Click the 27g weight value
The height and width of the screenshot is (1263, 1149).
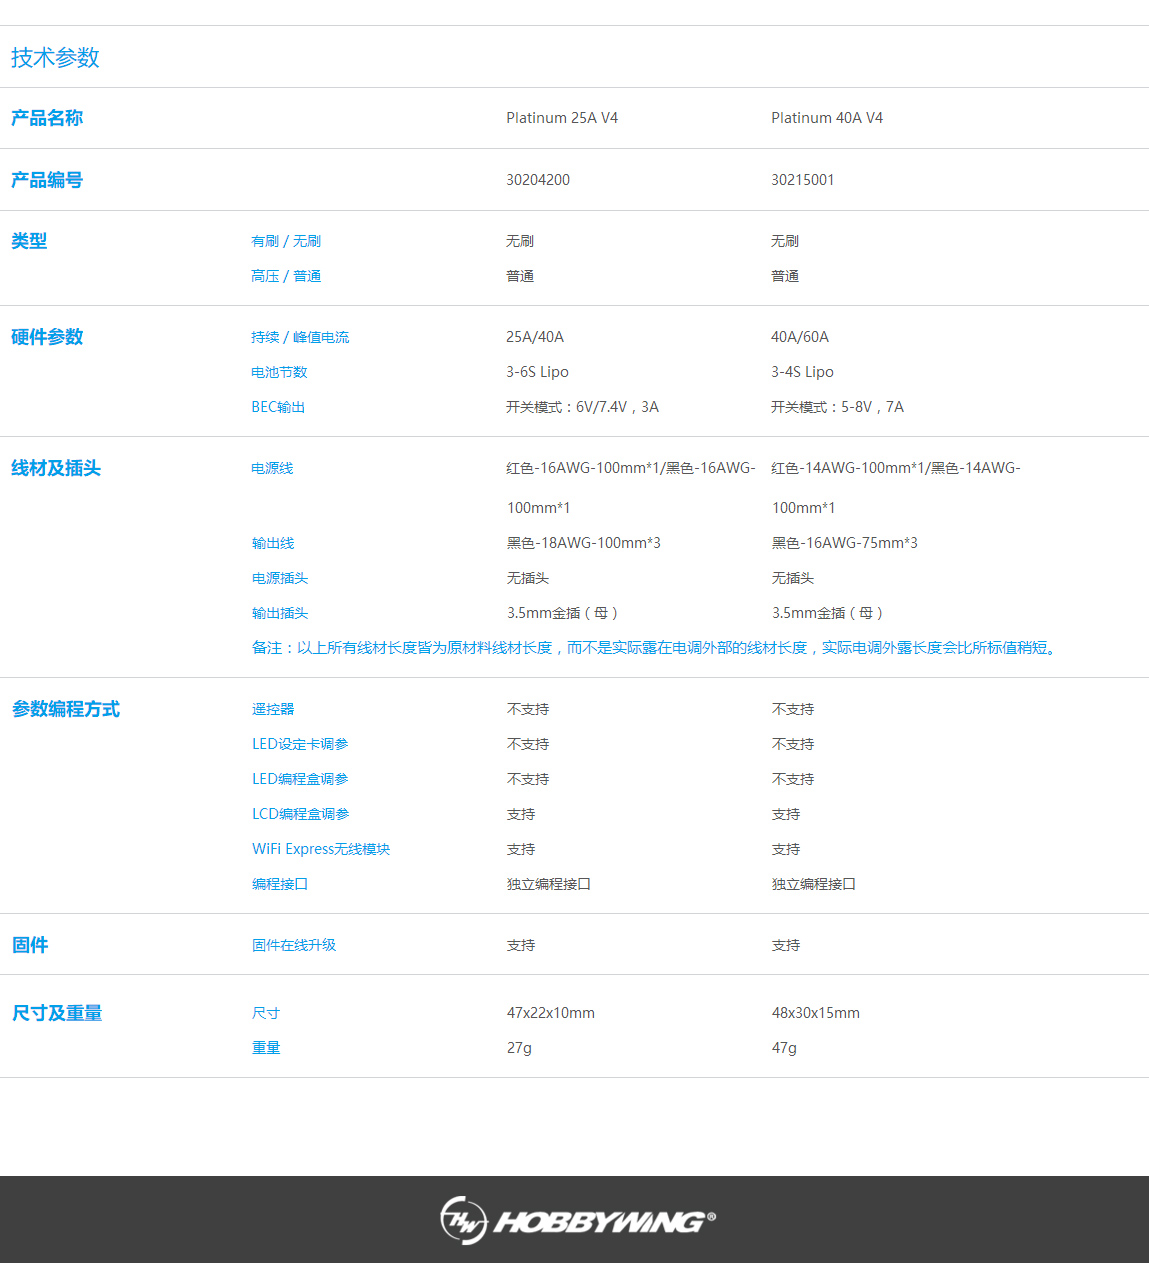[519, 1048]
